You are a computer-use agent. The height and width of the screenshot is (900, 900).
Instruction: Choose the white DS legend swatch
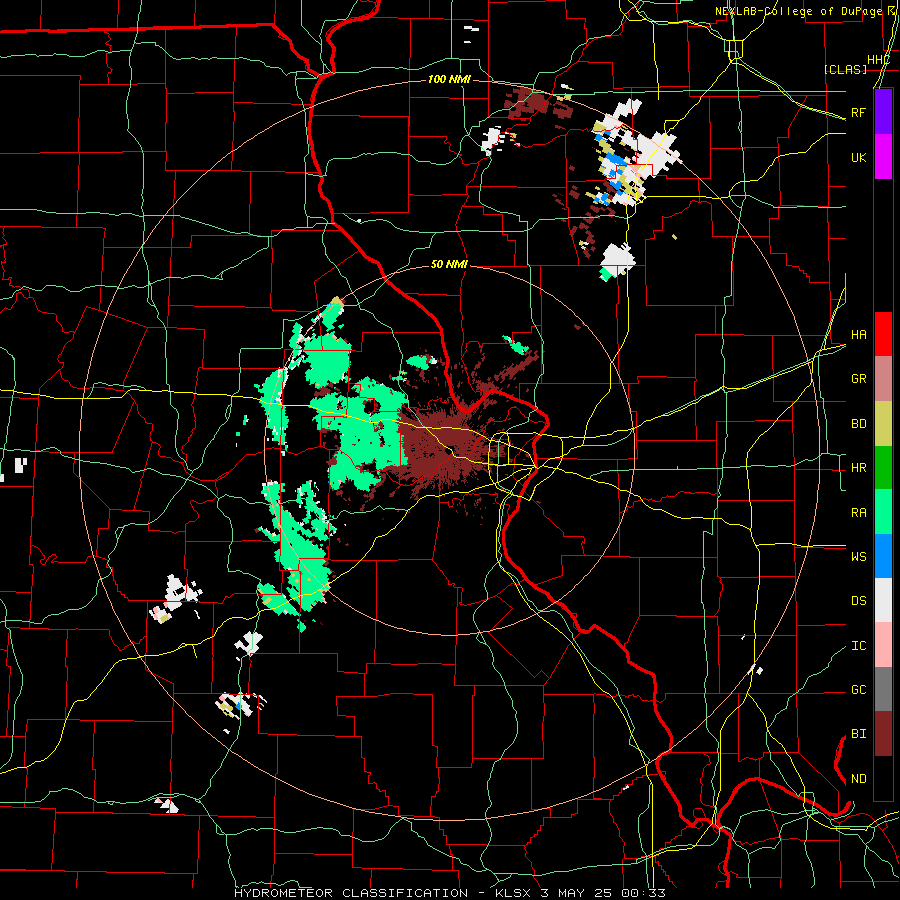(x=883, y=600)
